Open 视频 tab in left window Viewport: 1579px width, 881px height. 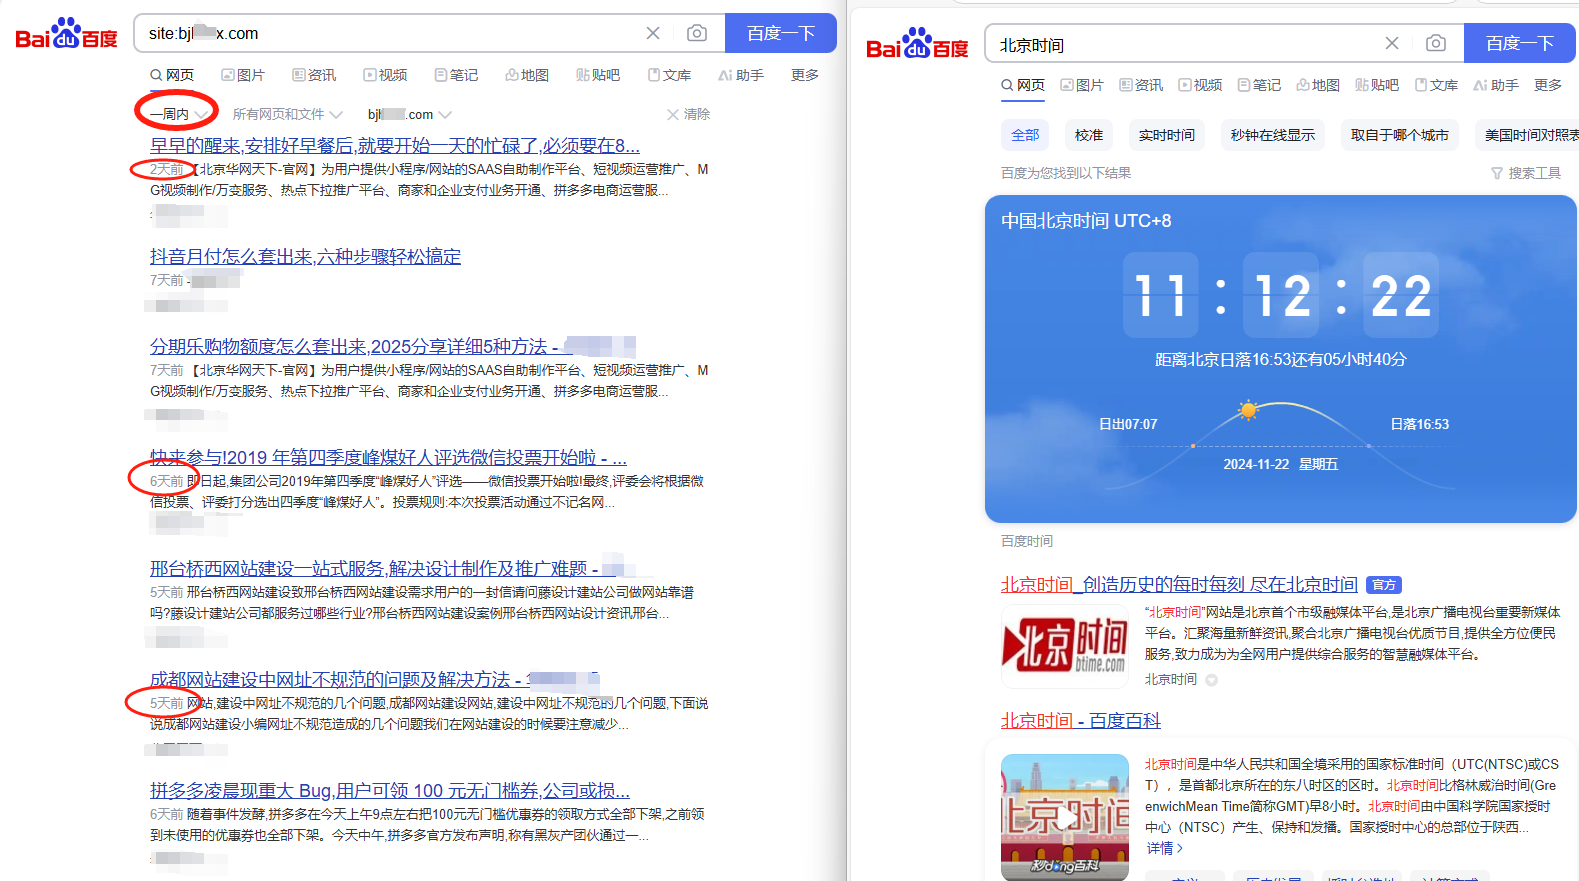pos(385,75)
